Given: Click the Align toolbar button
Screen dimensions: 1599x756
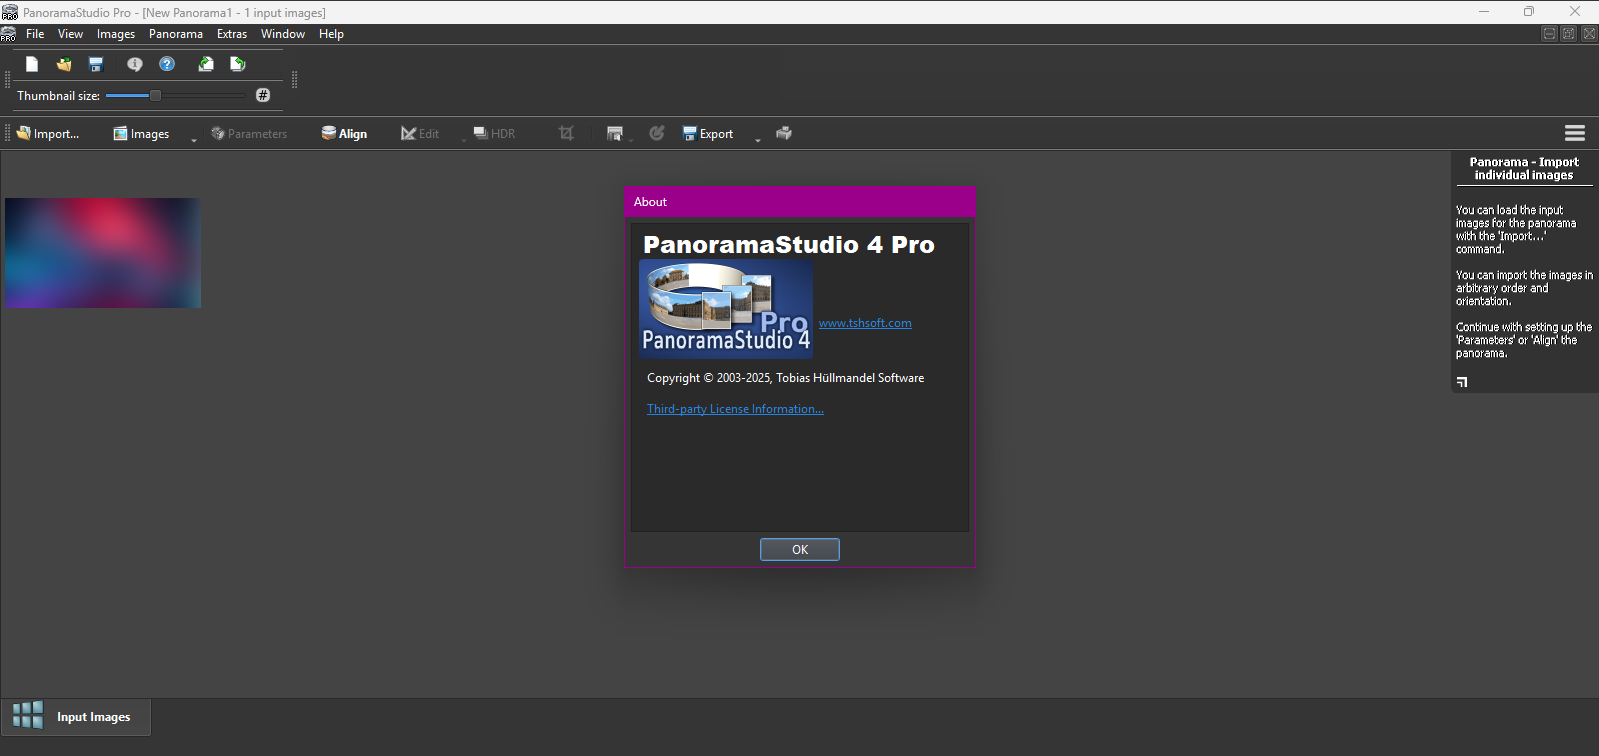Looking at the screenshot, I should tap(344, 133).
